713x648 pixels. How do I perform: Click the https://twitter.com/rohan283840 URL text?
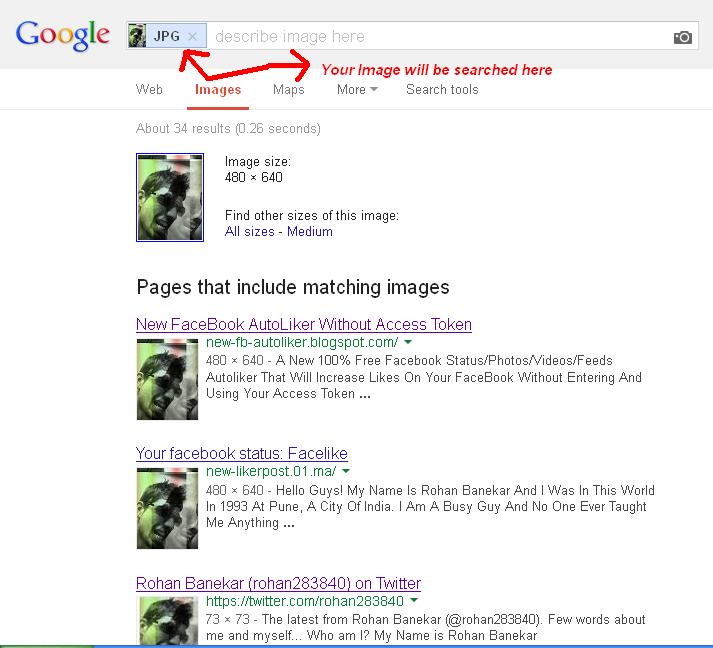coord(305,601)
